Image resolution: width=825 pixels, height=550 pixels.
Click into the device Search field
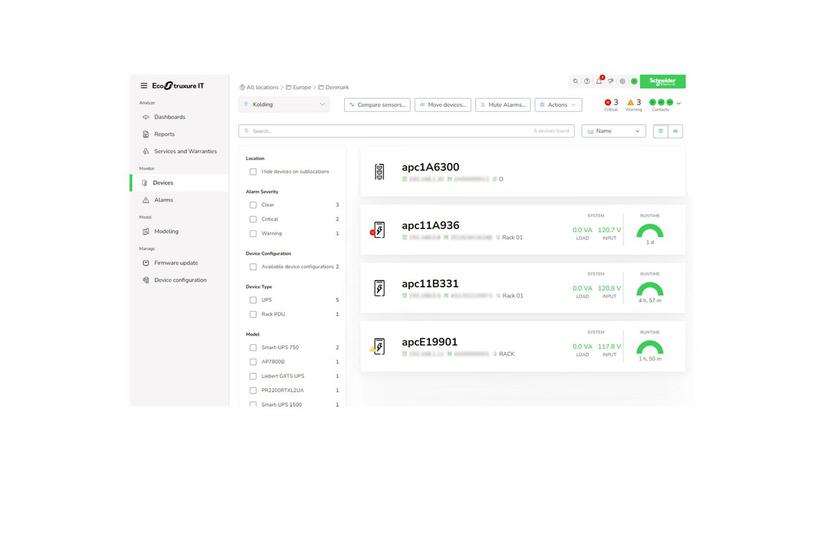(406, 131)
